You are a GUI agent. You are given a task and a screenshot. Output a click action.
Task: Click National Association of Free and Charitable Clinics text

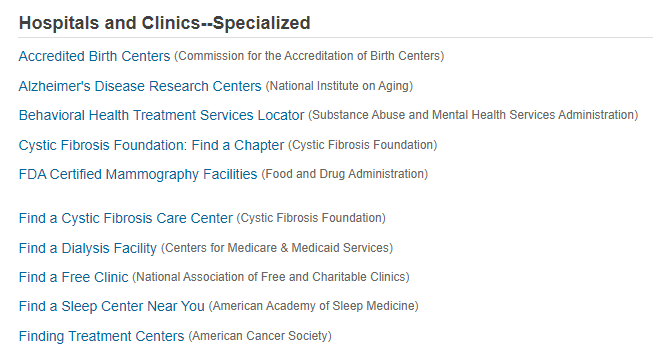click(x=271, y=277)
